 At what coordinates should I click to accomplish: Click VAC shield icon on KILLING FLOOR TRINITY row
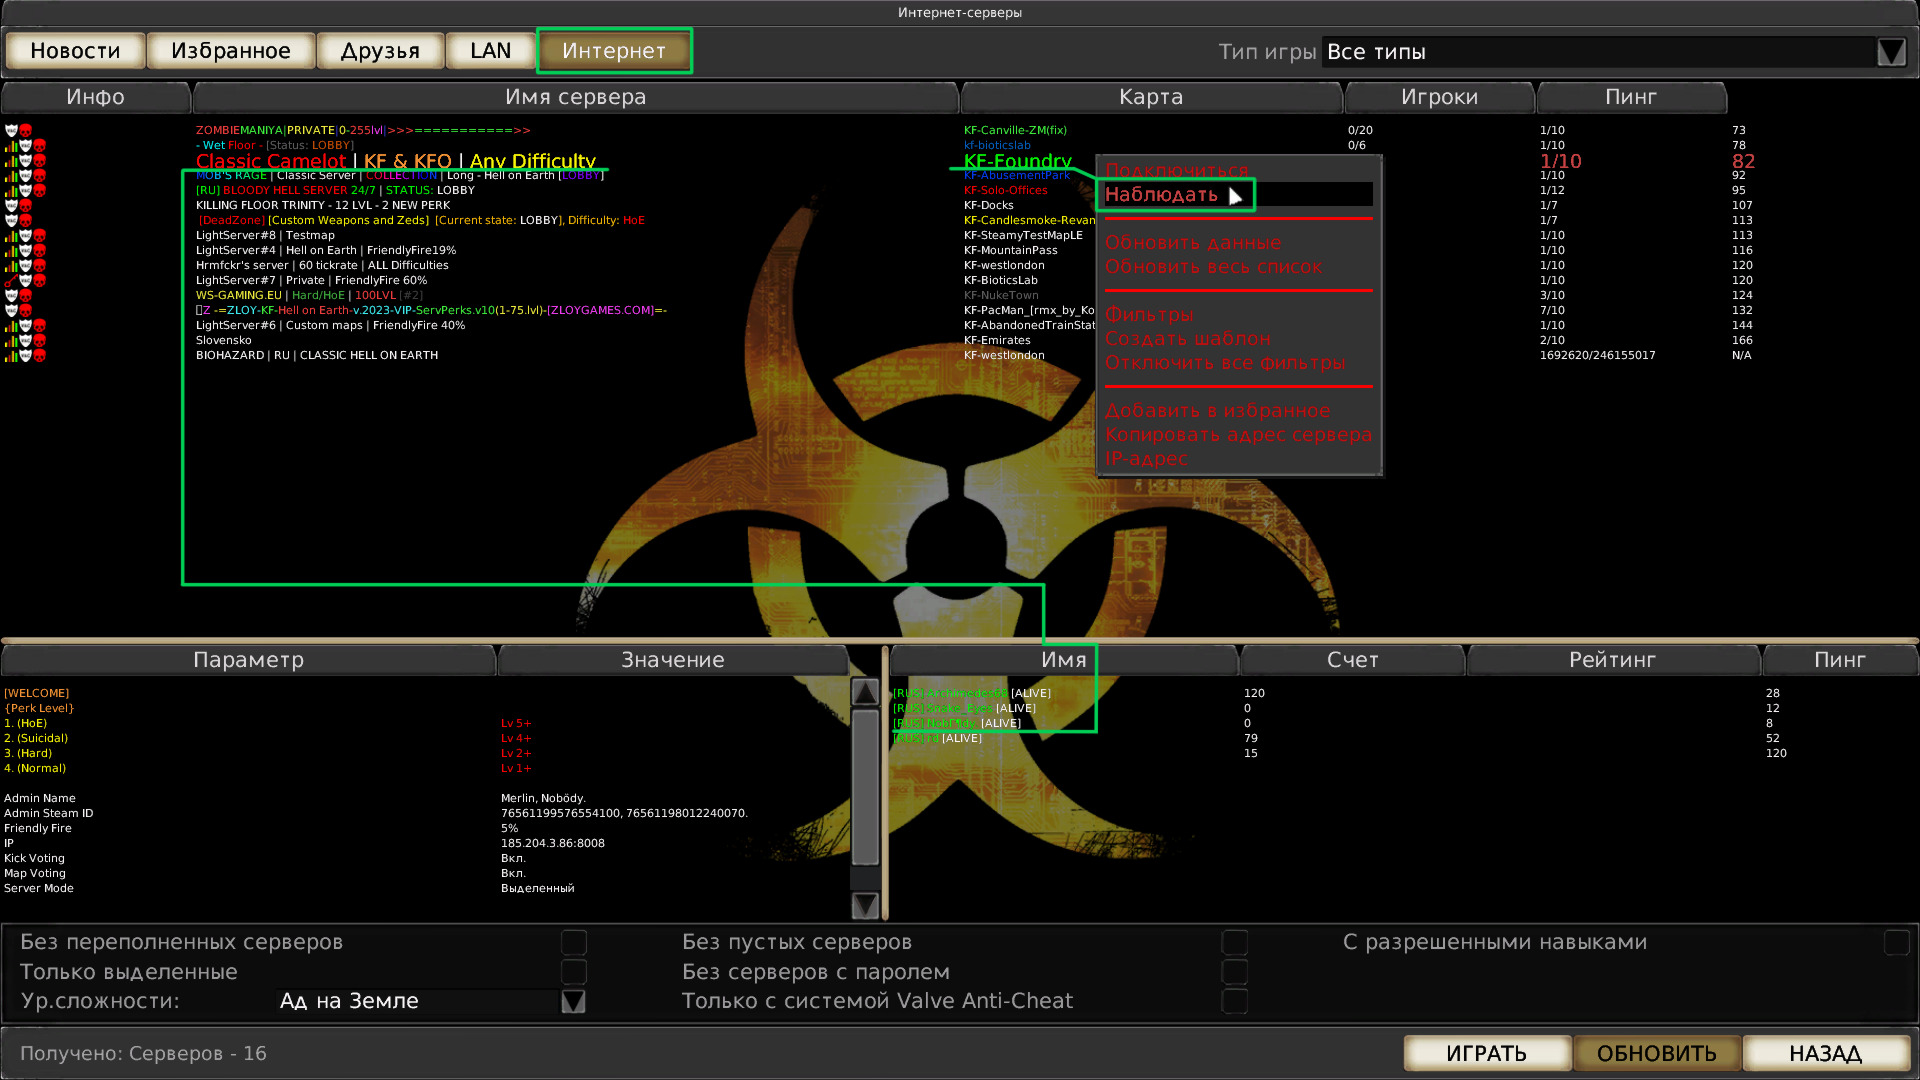pyautogui.click(x=11, y=206)
